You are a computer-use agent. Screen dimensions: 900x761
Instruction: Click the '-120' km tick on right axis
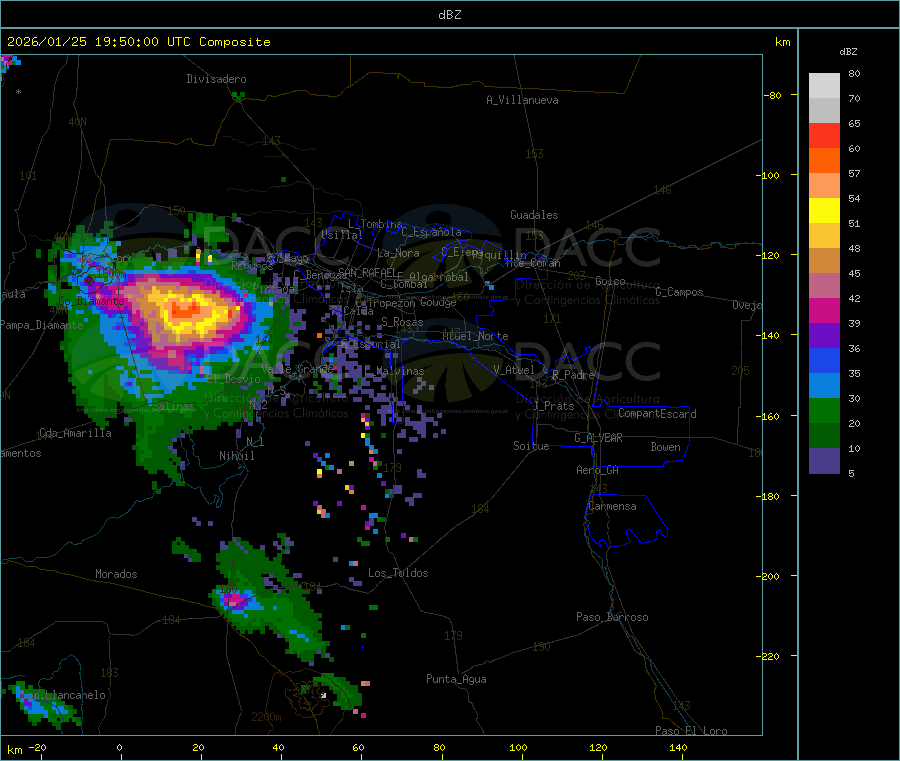tap(768, 255)
